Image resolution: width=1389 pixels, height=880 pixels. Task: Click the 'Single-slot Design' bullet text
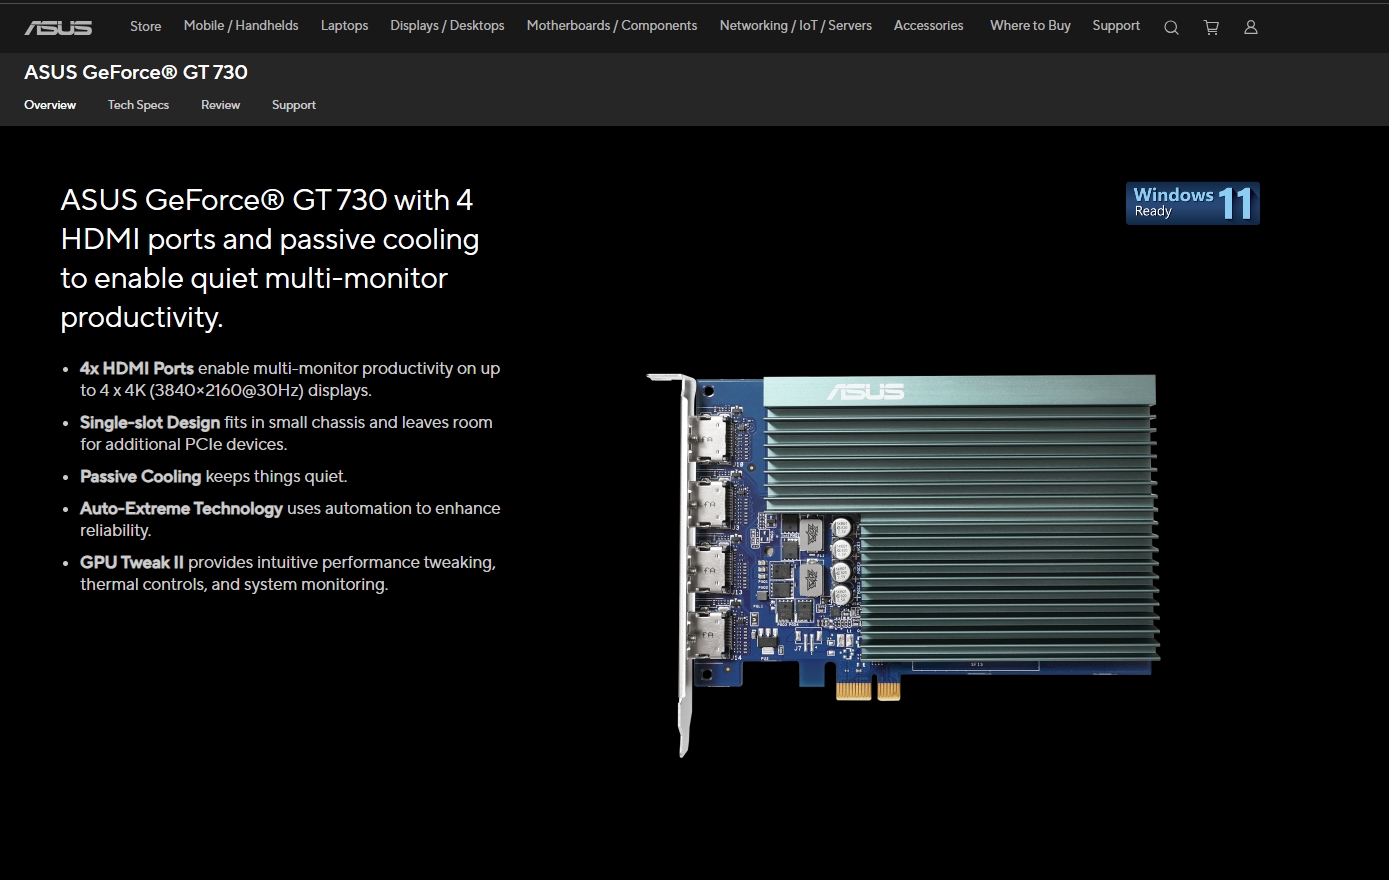[x=286, y=433]
